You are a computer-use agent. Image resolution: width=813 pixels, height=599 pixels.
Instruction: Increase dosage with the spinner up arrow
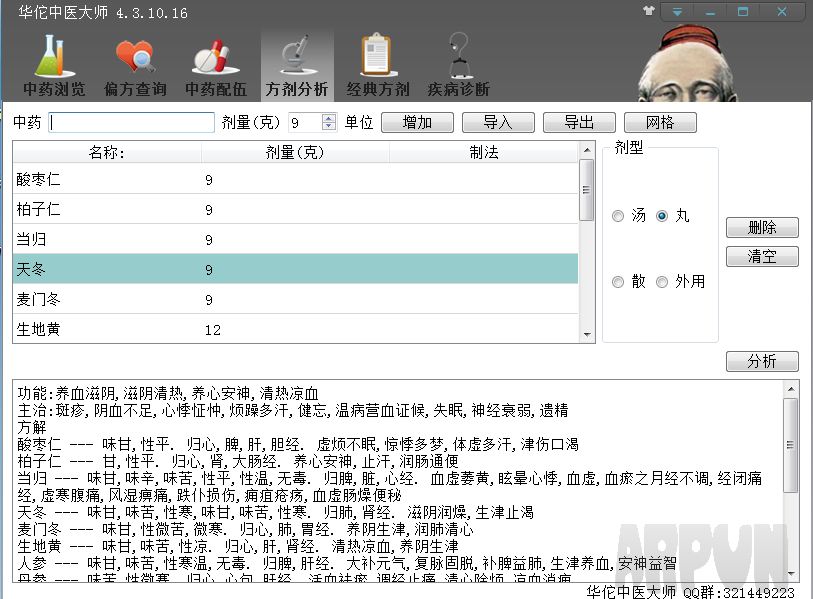click(x=329, y=118)
